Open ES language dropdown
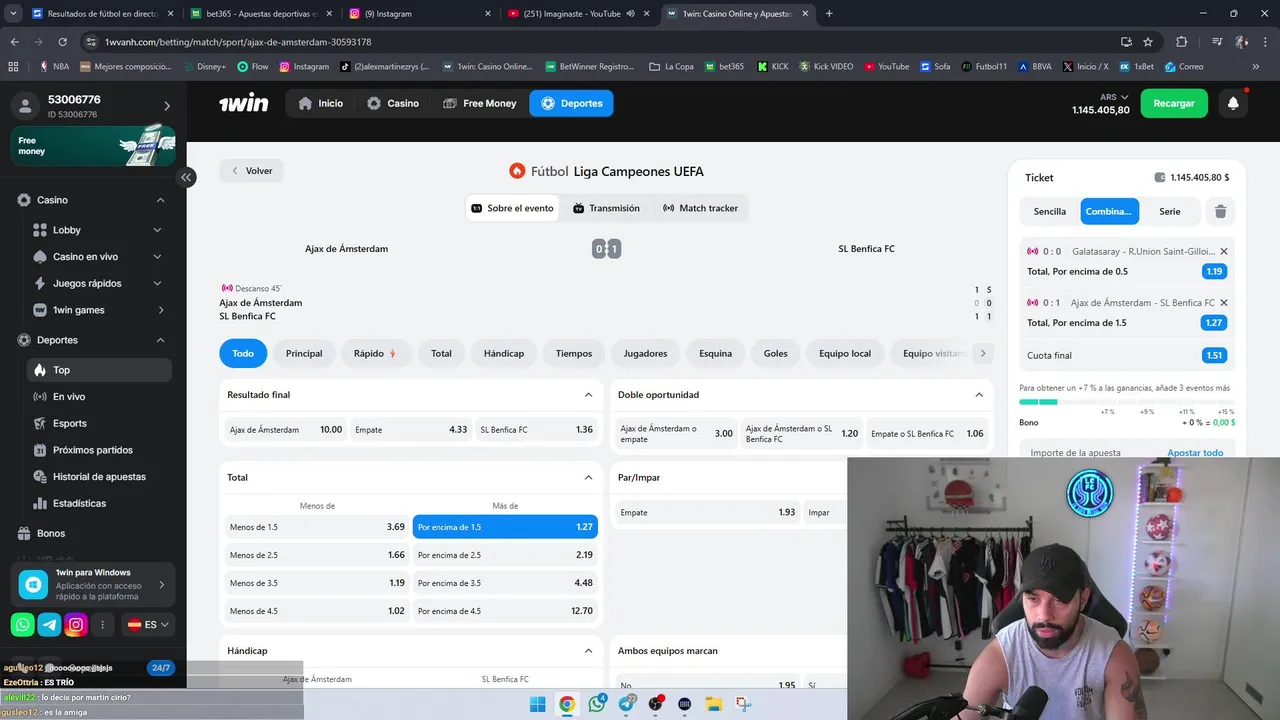Viewport: 1280px width, 720px height. (x=148, y=625)
